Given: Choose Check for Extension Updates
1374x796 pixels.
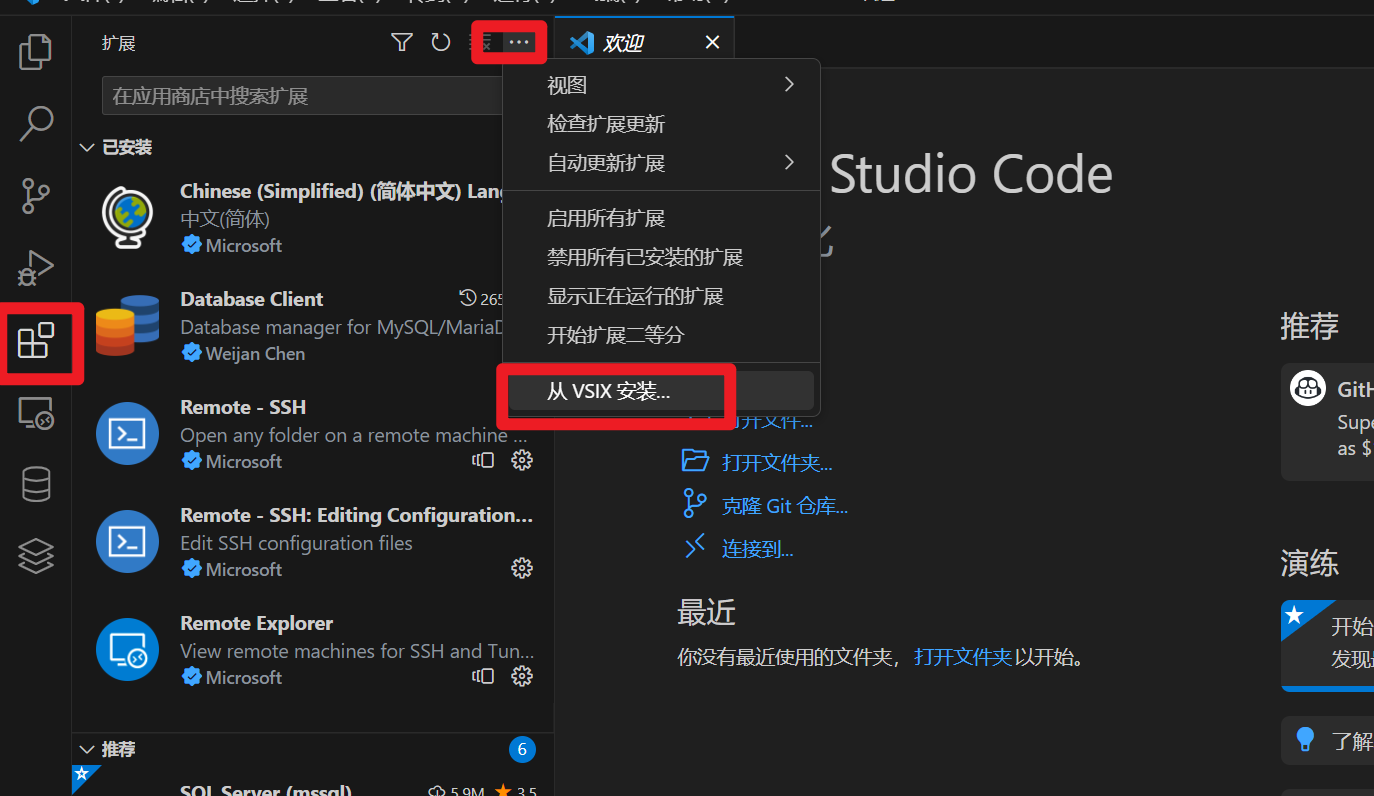Looking at the screenshot, I should point(661,124).
